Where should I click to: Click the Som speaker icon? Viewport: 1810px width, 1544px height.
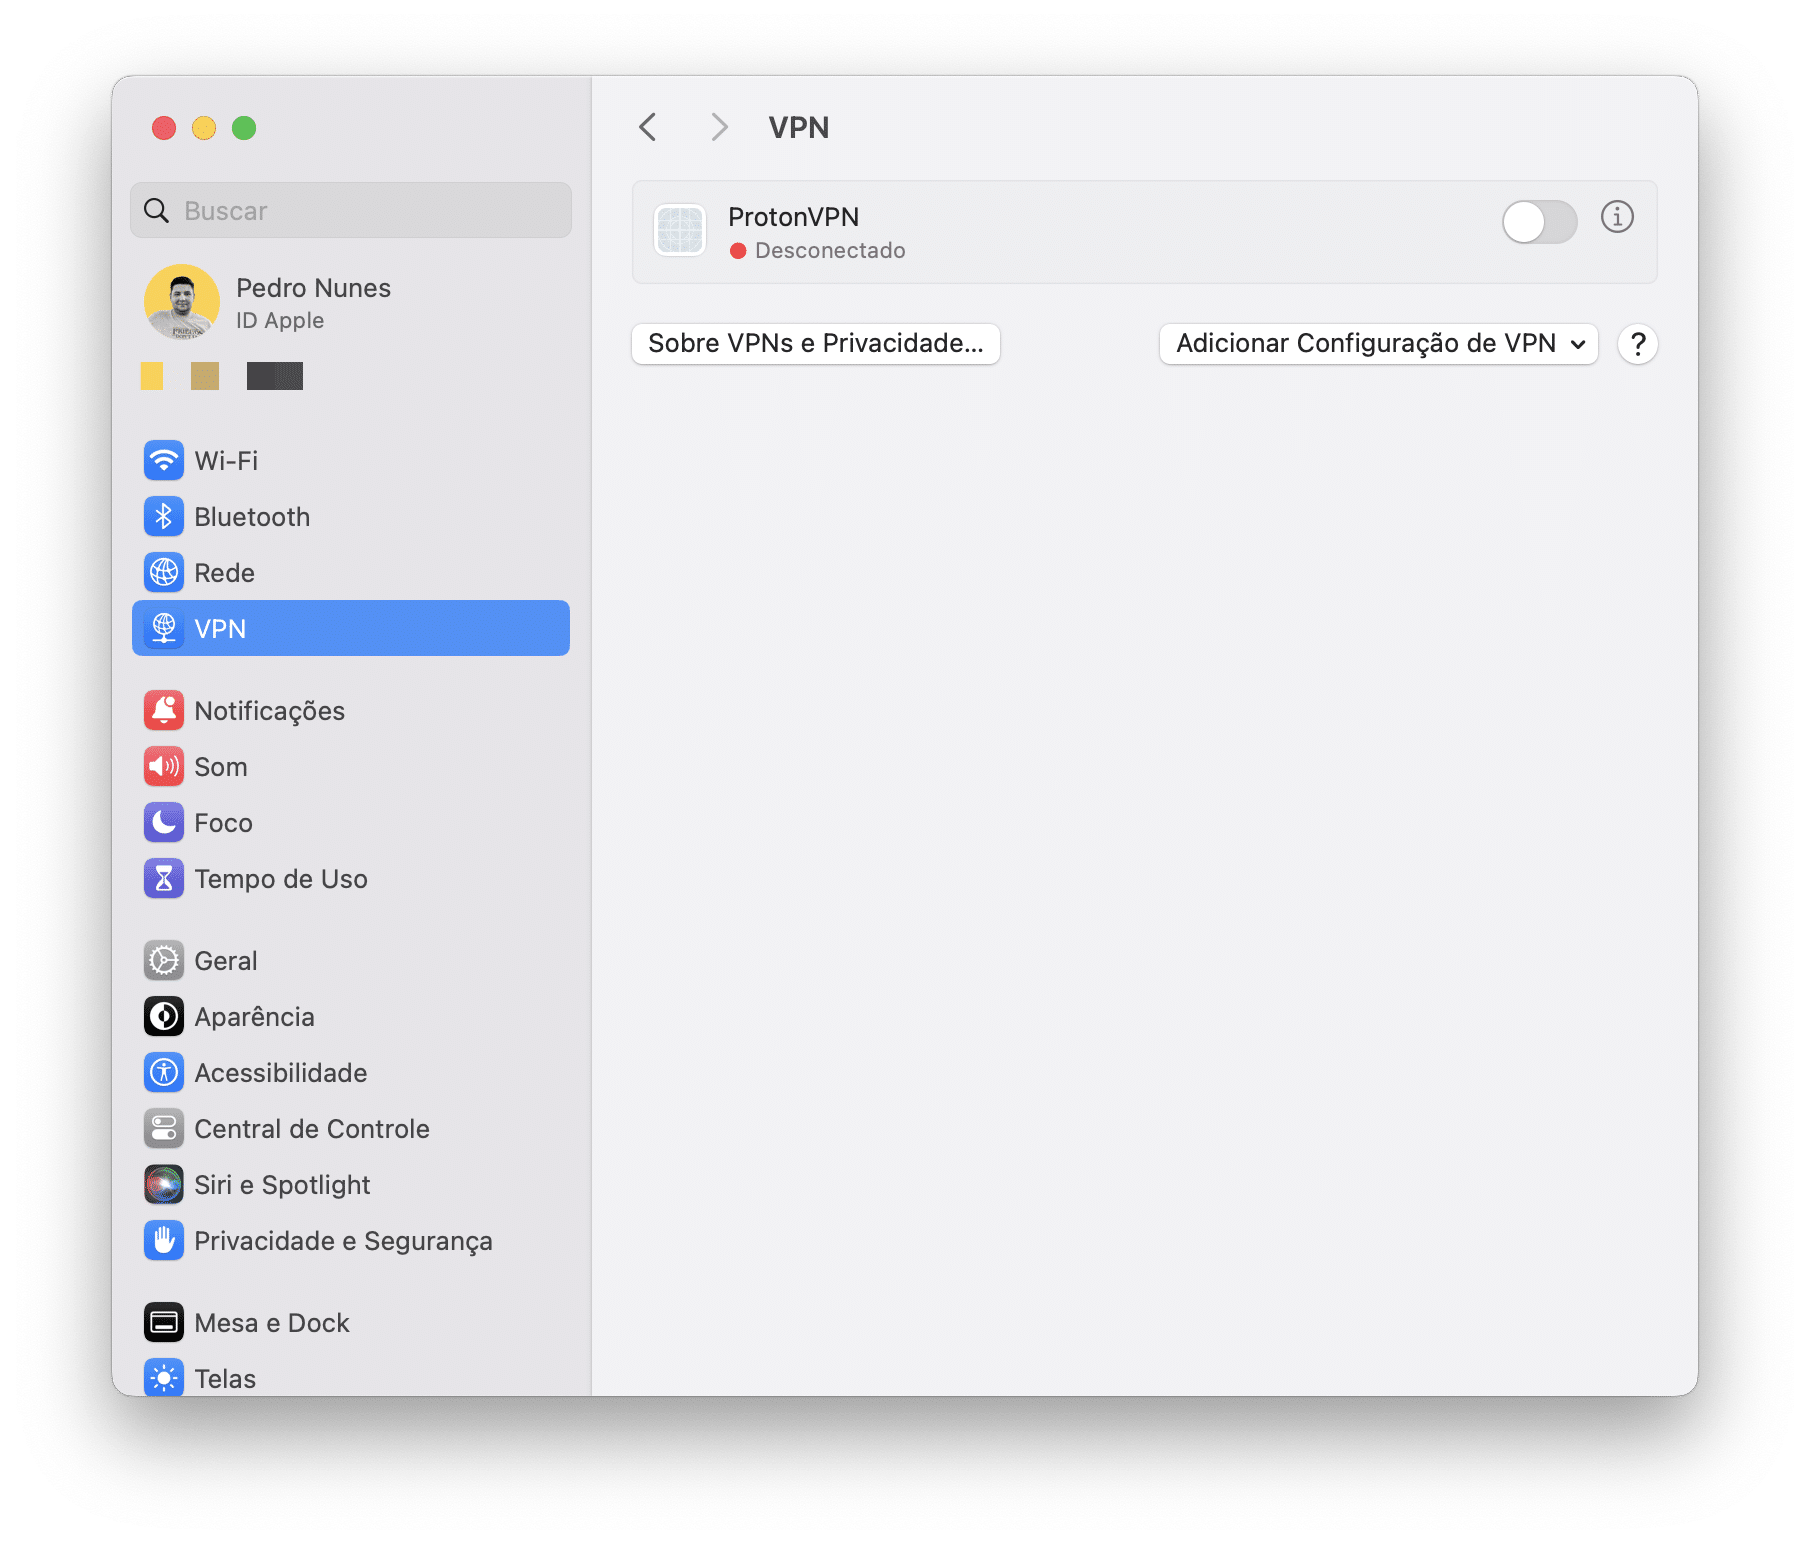pos(164,766)
